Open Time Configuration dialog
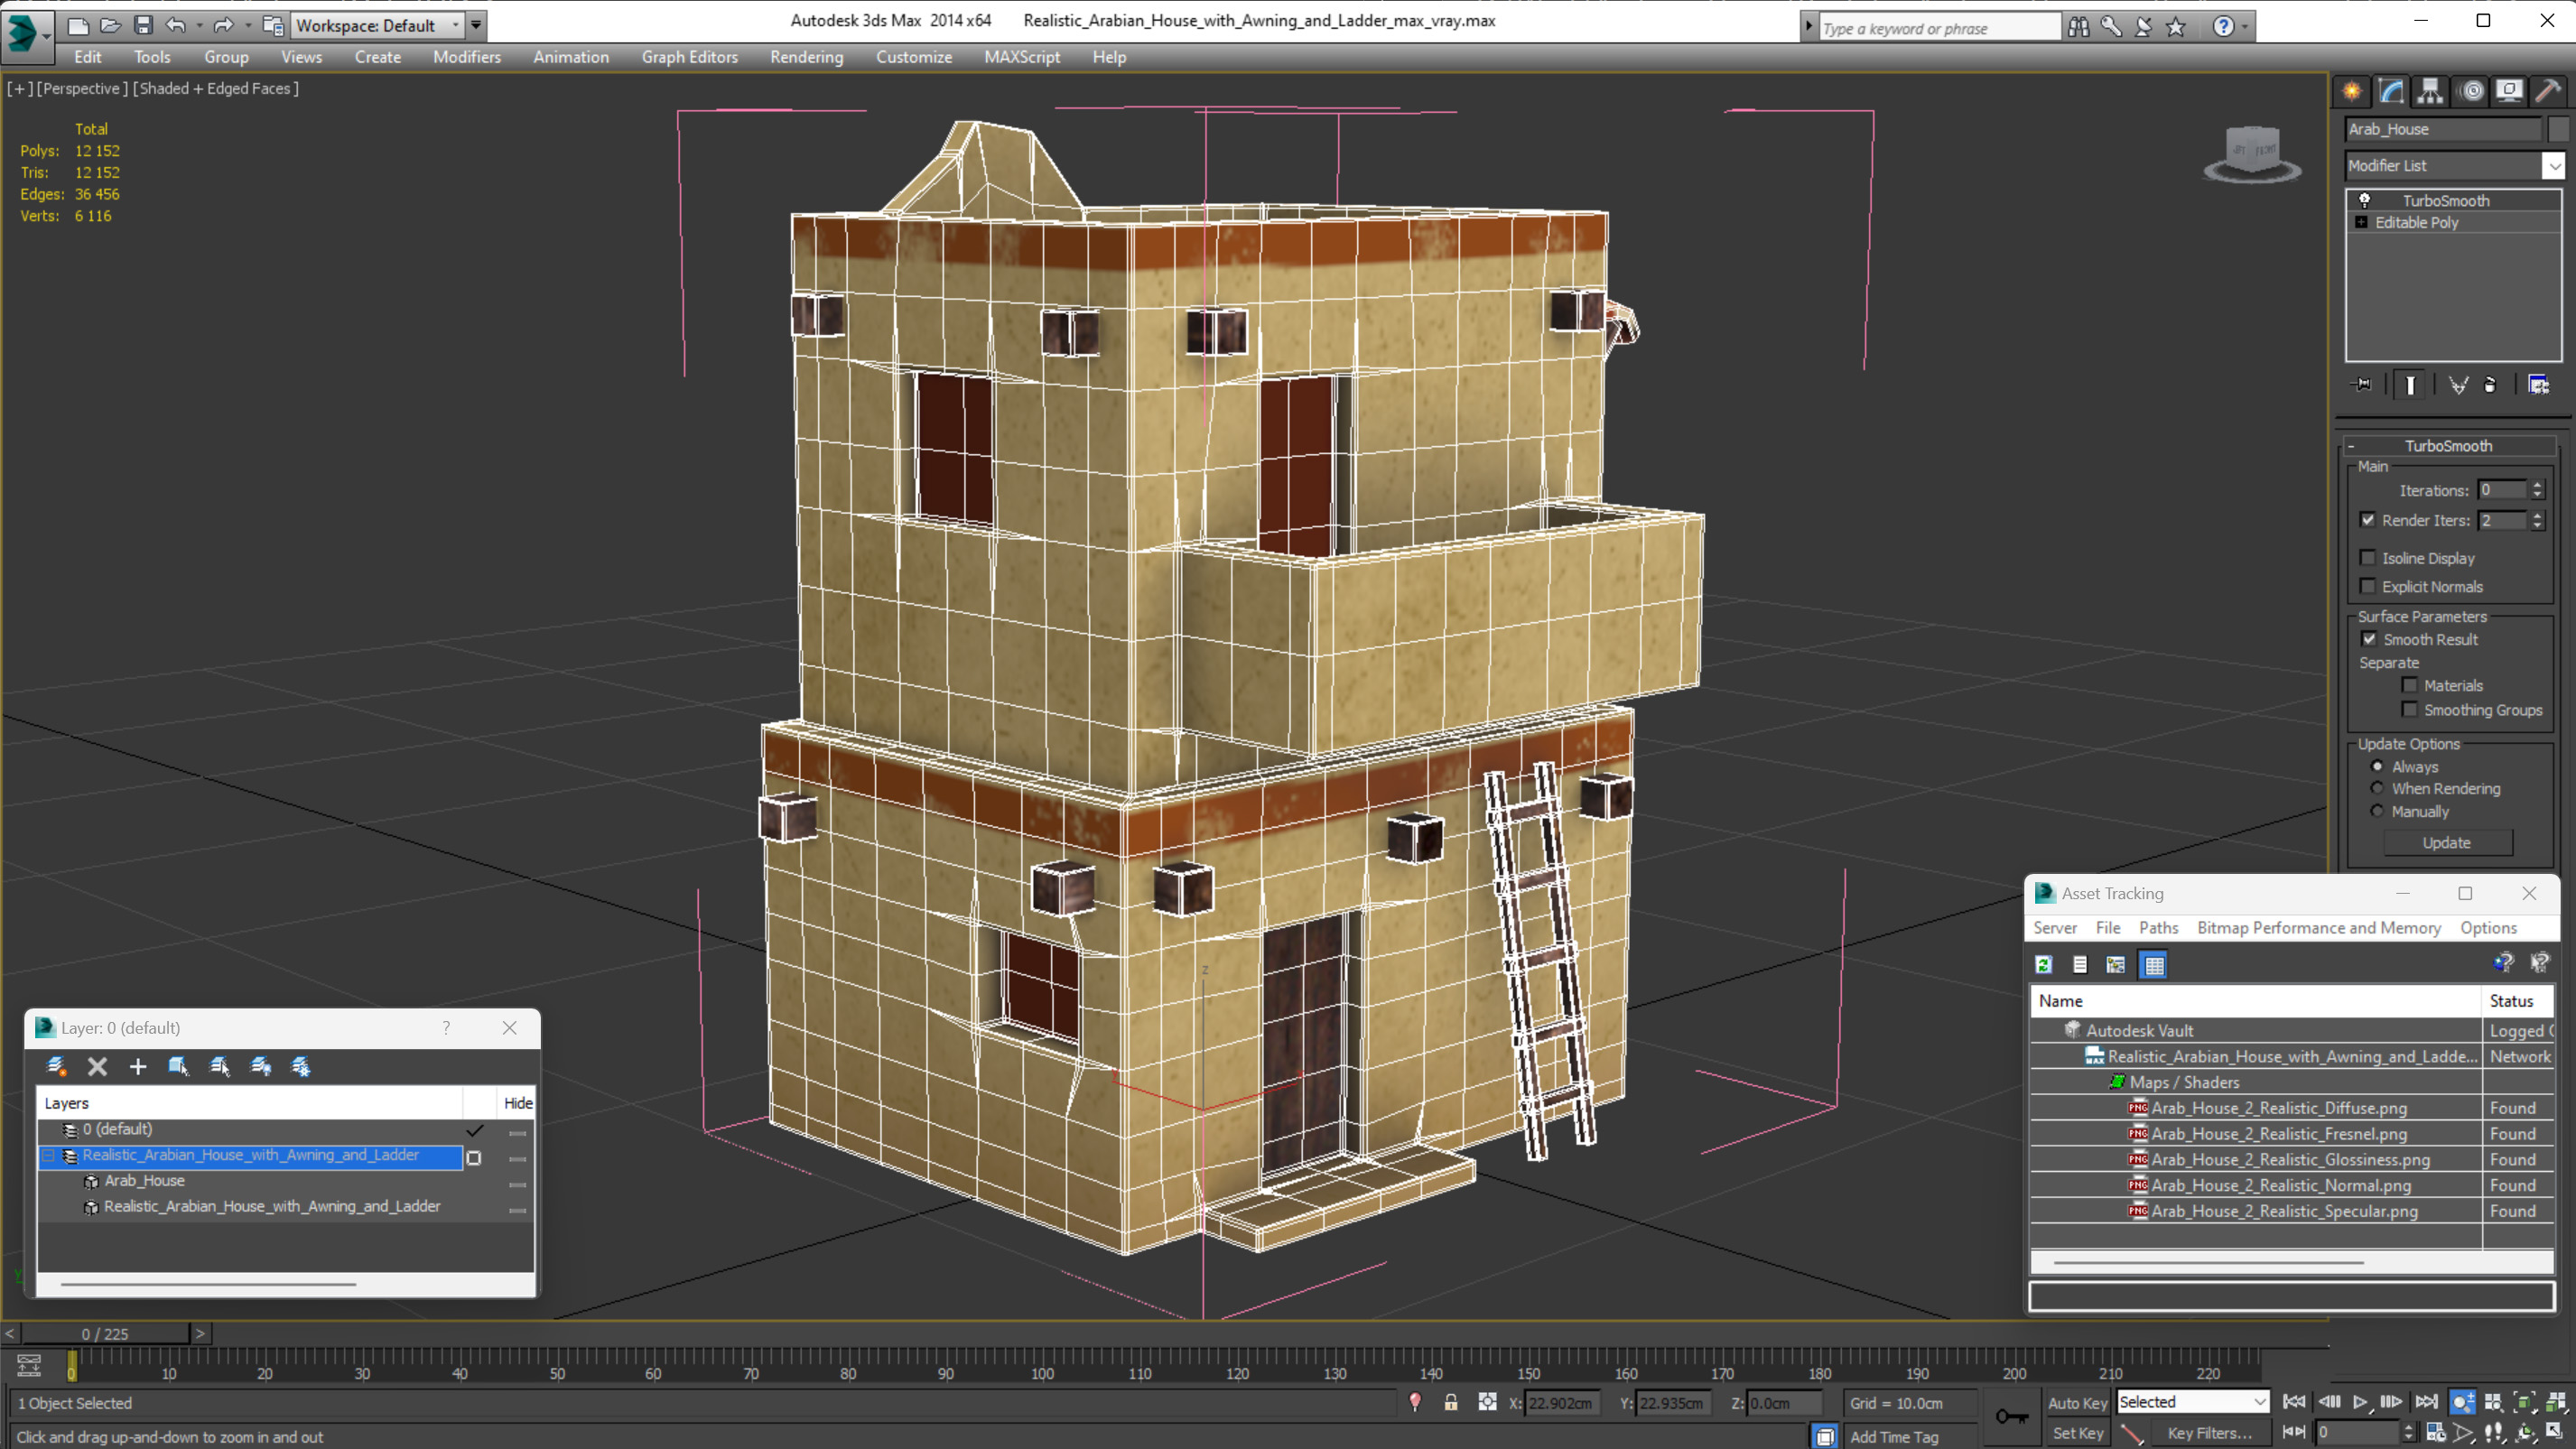The width and height of the screenshot is (2576, 1449). [2436, 1433]
